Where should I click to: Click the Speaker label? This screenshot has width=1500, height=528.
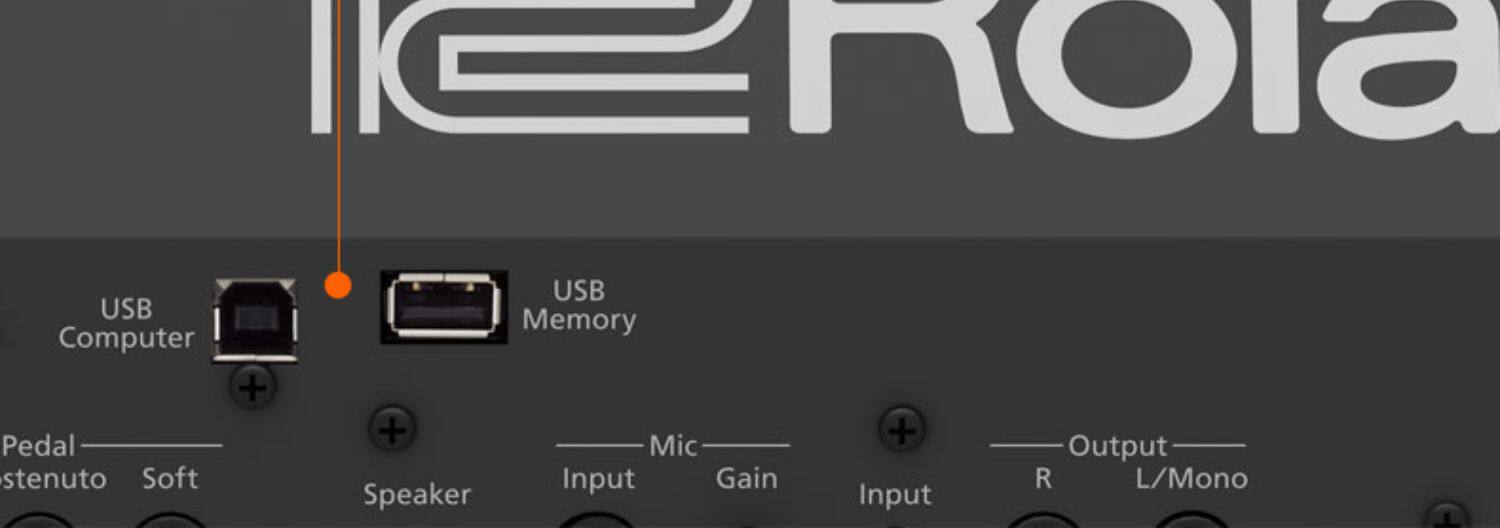click(x=417, y=495)
